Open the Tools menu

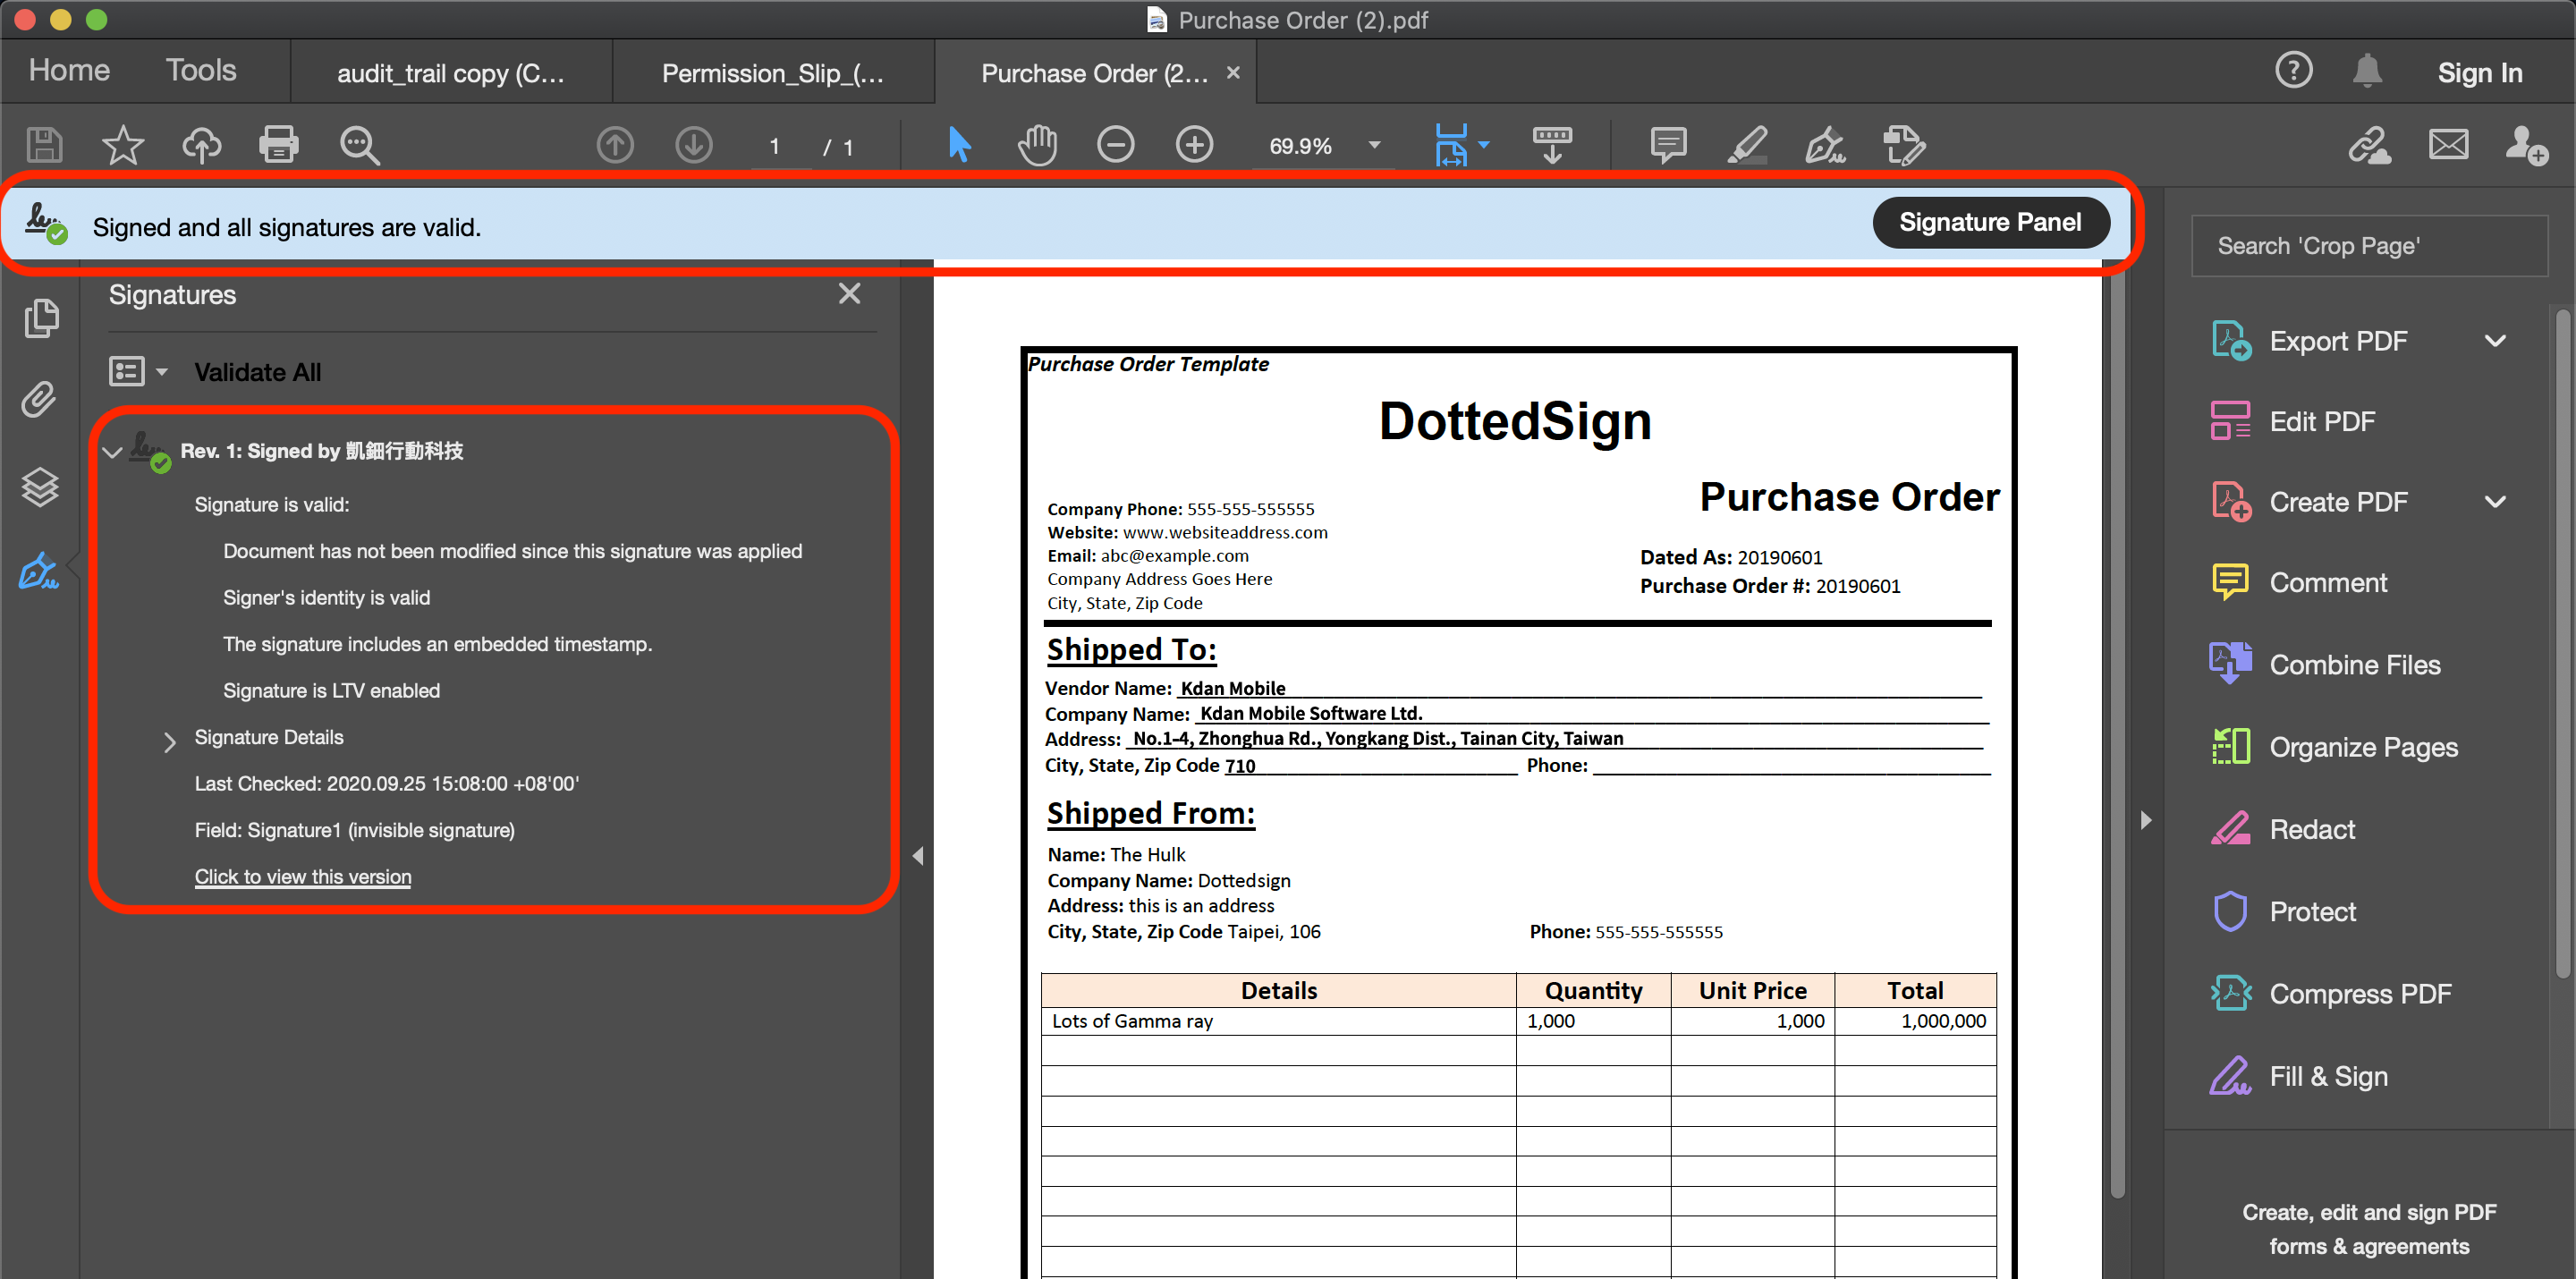click(200, 70)
